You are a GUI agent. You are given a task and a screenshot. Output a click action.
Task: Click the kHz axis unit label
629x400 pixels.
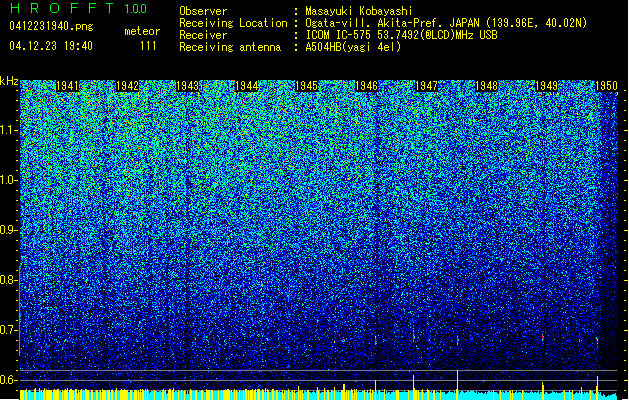click(9, 81)
